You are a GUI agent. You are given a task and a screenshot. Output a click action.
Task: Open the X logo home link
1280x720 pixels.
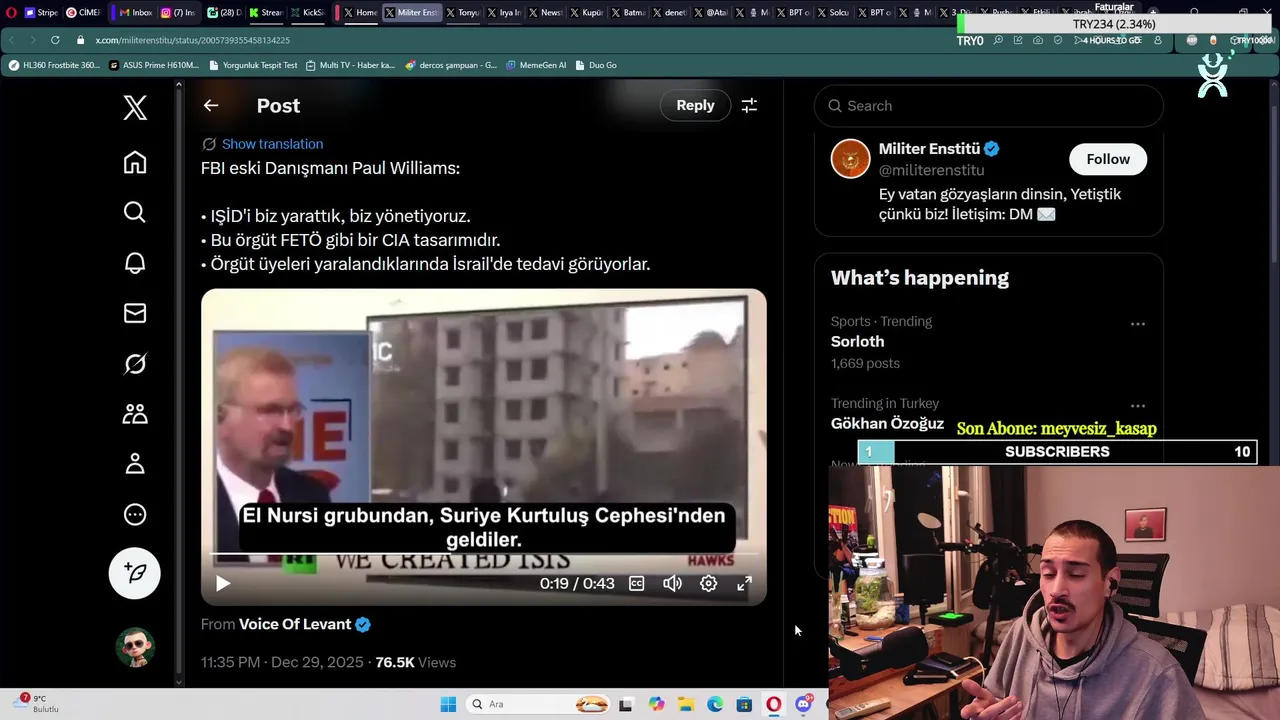[x=135, y=107]
